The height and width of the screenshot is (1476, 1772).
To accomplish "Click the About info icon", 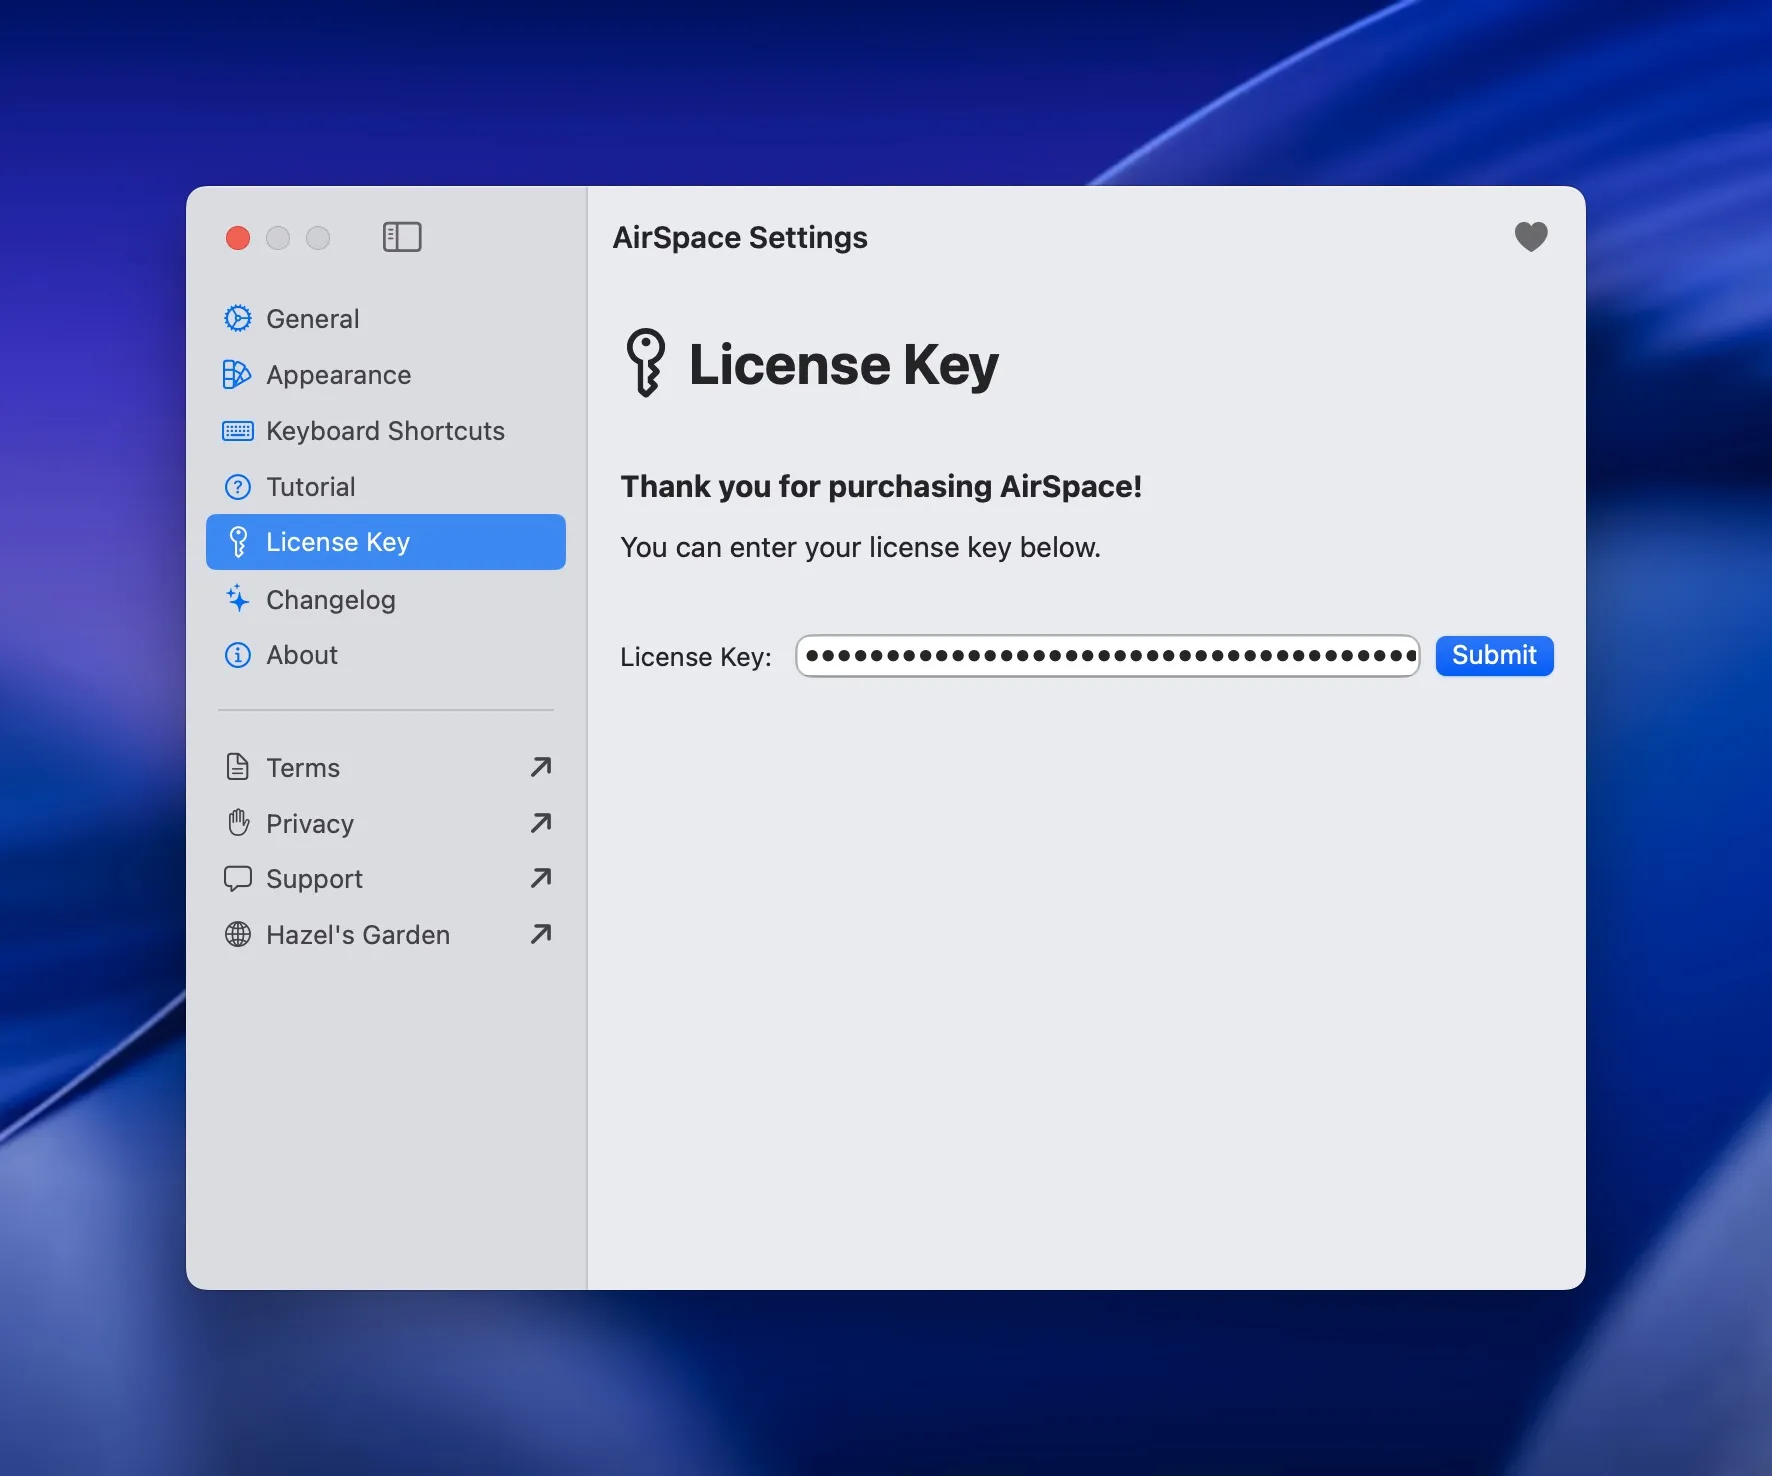I will click(238, 655).
